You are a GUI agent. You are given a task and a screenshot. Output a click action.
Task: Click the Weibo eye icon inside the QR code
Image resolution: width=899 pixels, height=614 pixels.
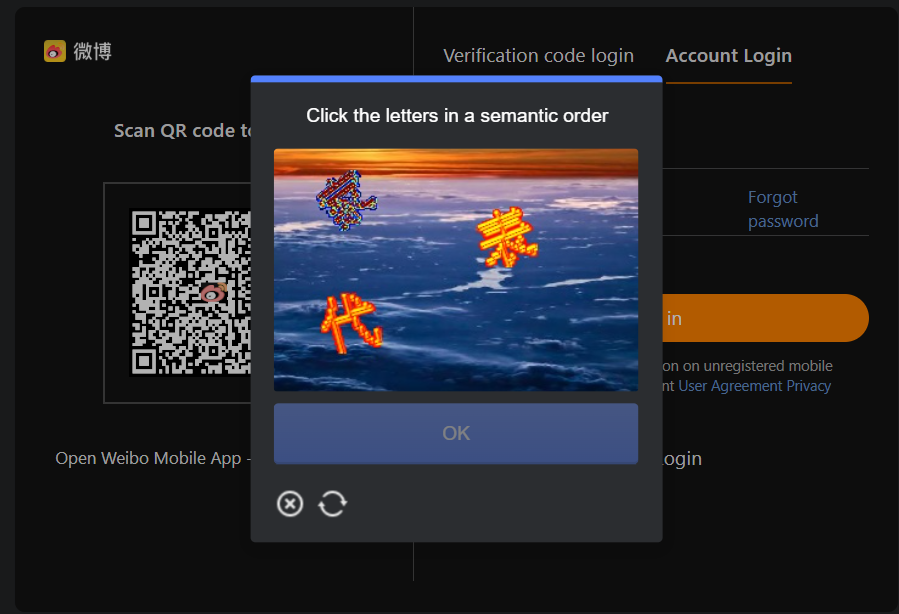(213, 293)
